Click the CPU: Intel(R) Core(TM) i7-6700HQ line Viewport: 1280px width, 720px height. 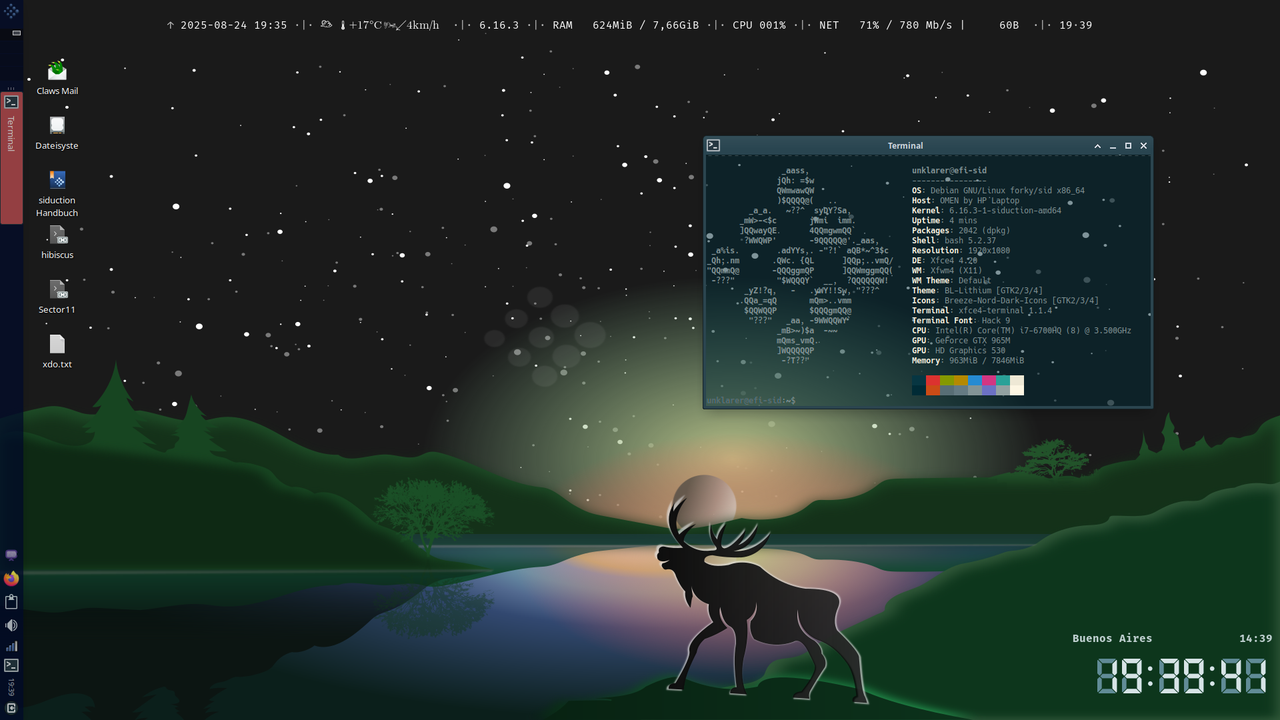click(1021, 330)
